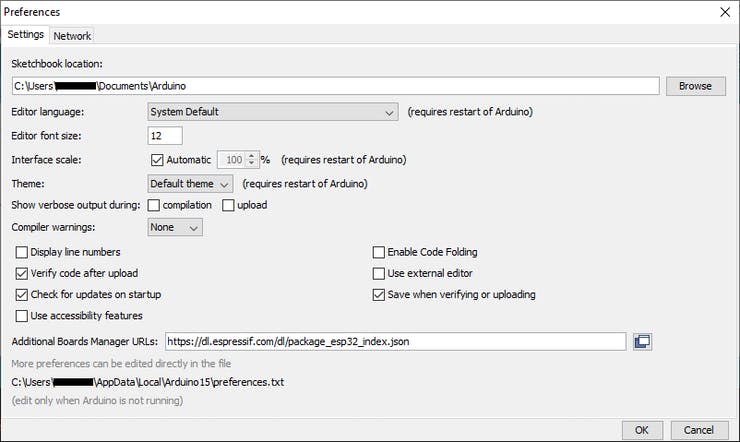This screenshot has width=740, height=442.
Task: Open the Theme dropdown
Action: [190, 184]
